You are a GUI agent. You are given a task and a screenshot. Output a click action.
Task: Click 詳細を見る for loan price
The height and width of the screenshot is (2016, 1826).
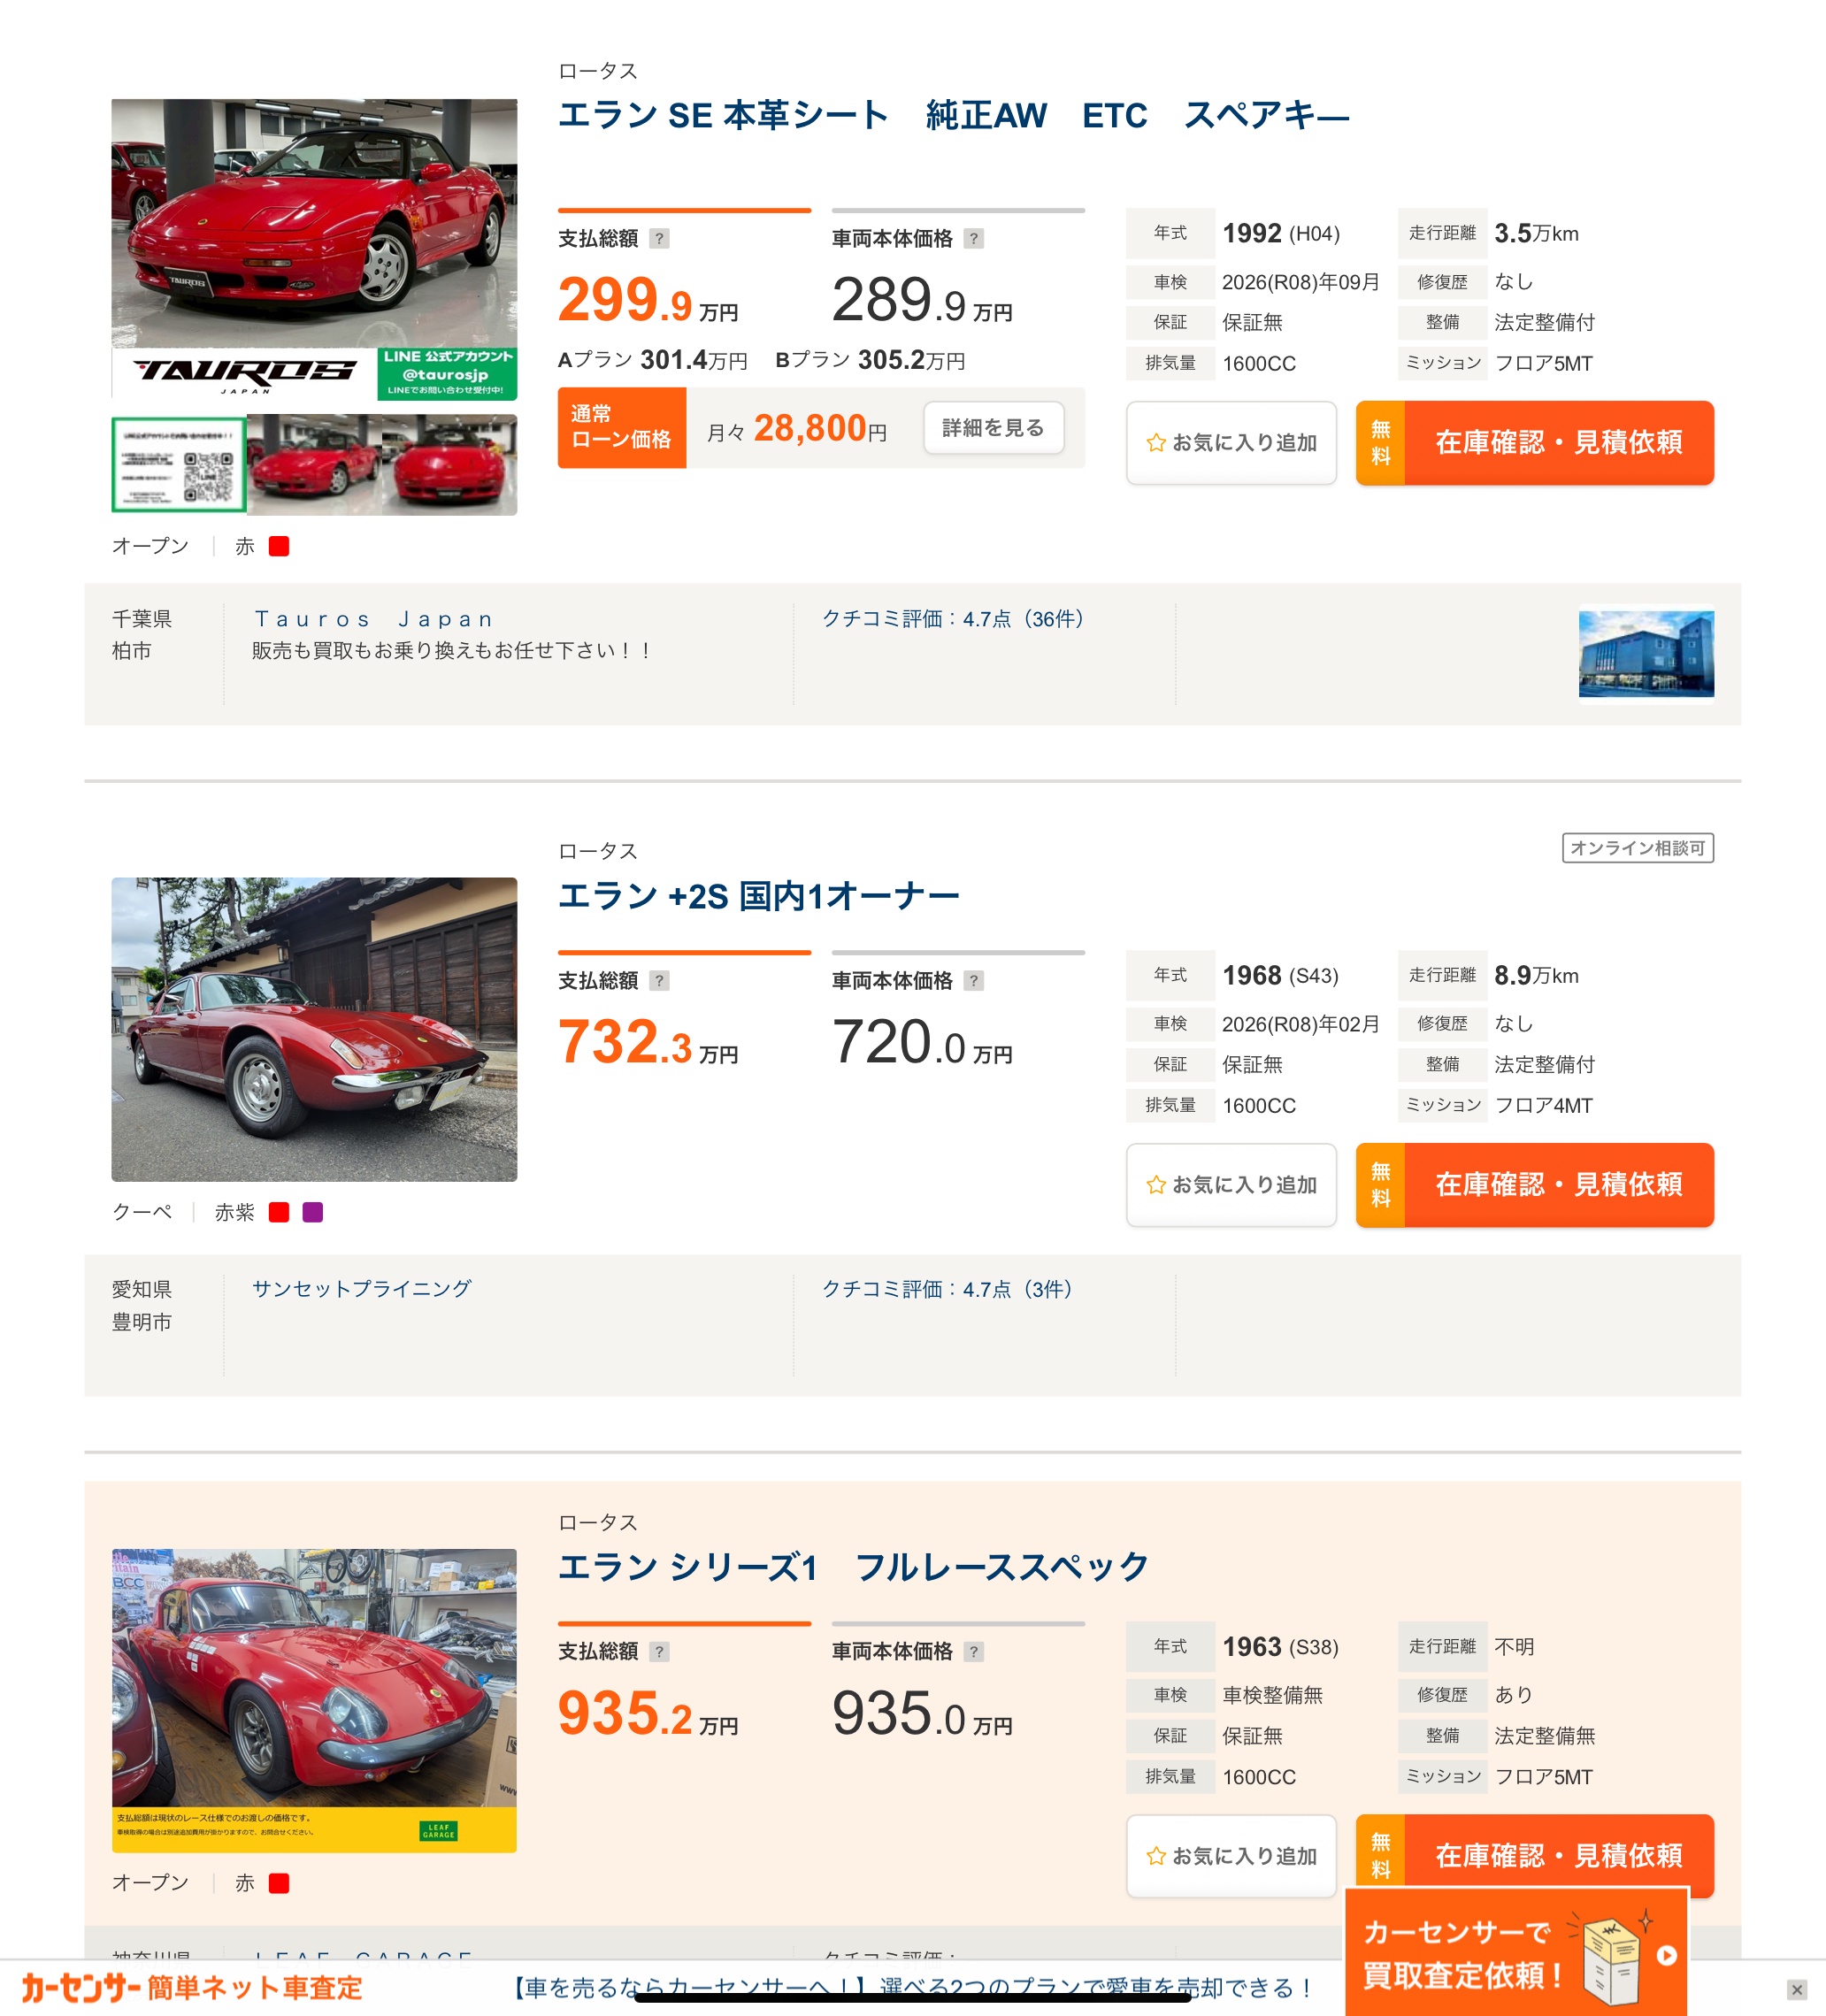click(x=993, y=428)
